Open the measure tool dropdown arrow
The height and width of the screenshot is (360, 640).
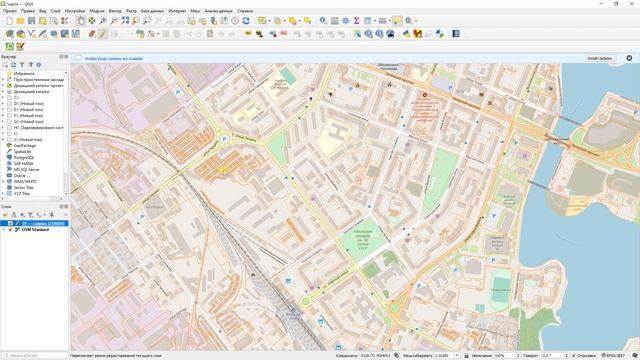(390, 21)
